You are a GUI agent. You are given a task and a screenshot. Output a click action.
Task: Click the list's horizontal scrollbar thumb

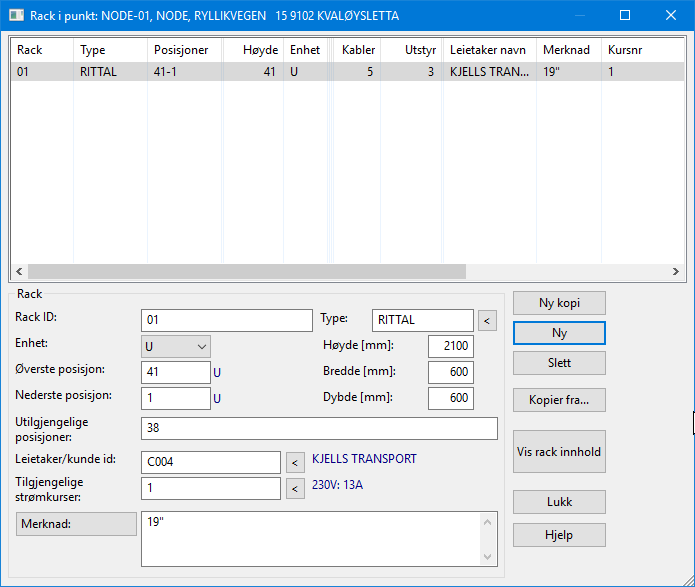(246, 271)
